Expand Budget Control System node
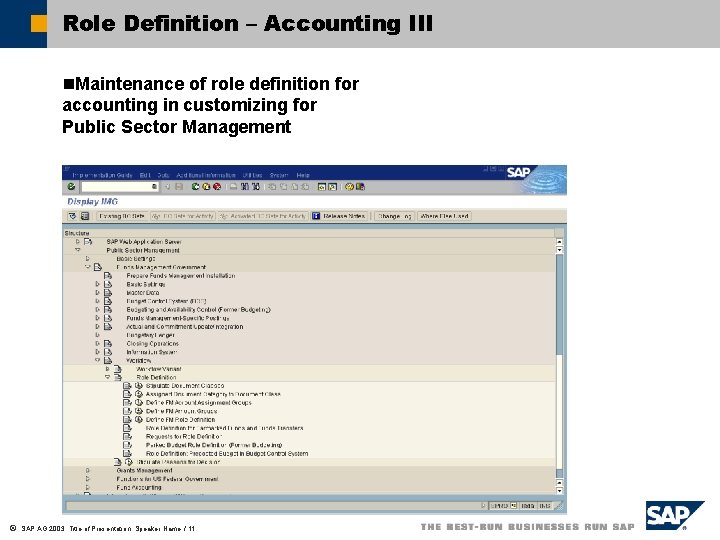The height and width of the screenshot is (540, 720). pos(97,301)
